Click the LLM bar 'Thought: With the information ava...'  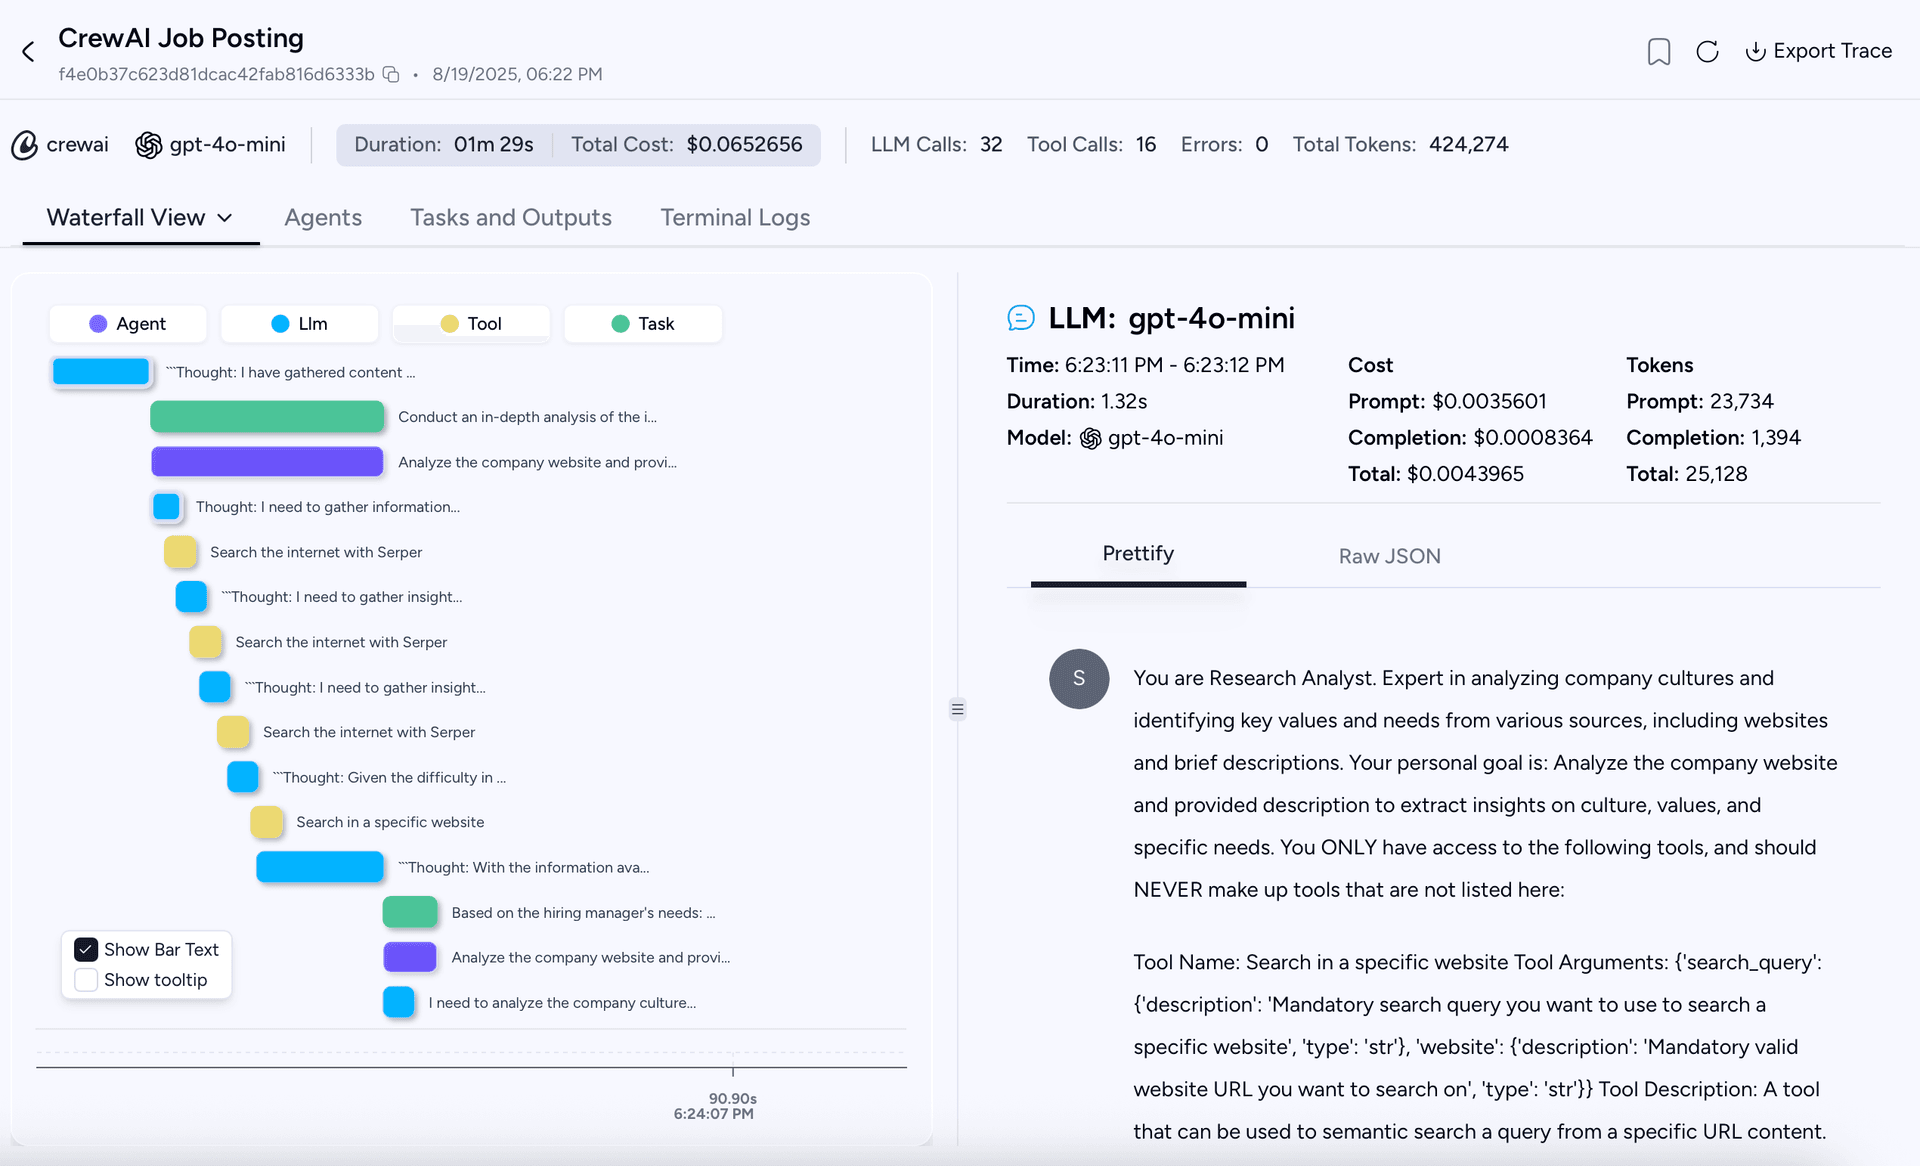pos(320,867)
